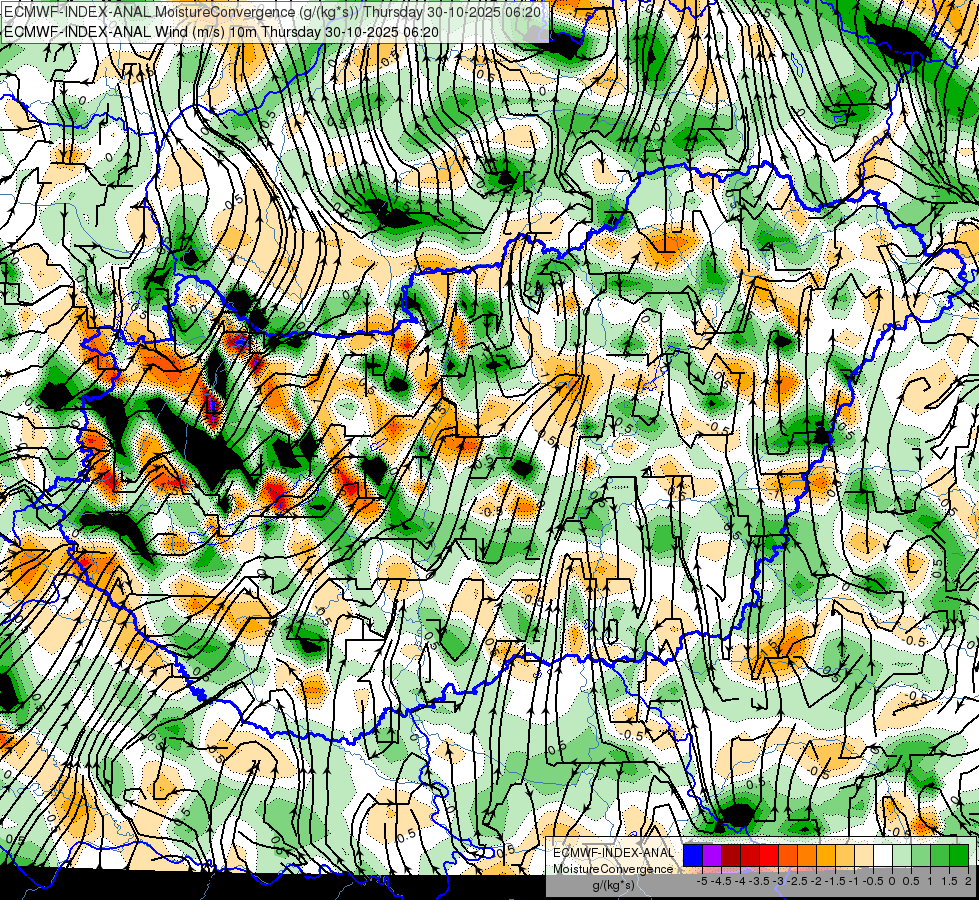Click the legend tick label -4
This screenshot has width=979, height=900.
pyautogui.click(x=740, y=881)
